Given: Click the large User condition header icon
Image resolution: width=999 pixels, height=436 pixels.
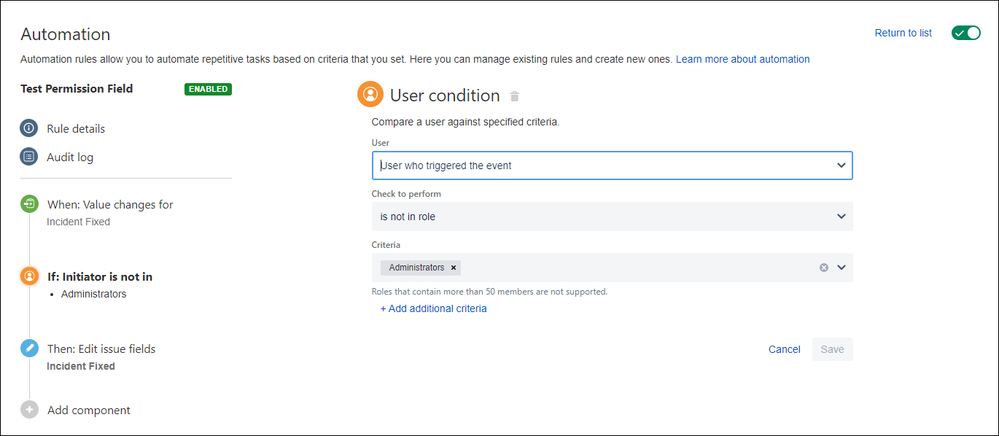Looking at the screenshot, I should coord(370,94).
